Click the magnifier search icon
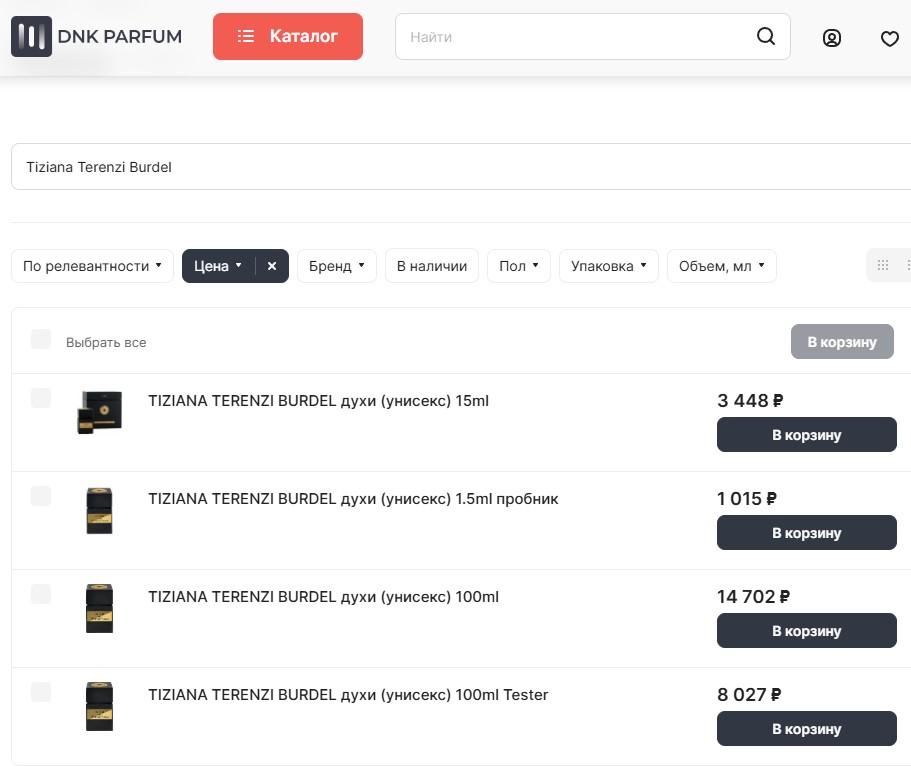Viewport: 911px width, 767px height. click(766, 36)
